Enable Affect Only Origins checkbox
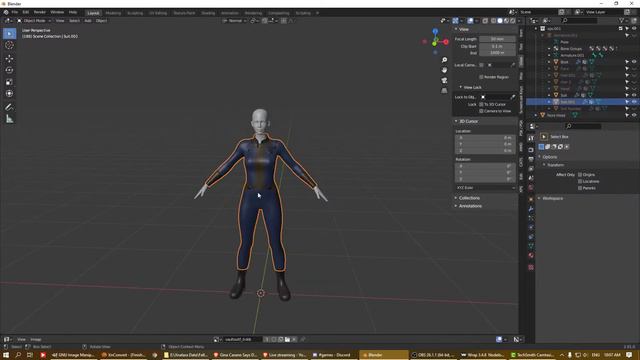This screenshot has width=640, height=360. point(580,175)
